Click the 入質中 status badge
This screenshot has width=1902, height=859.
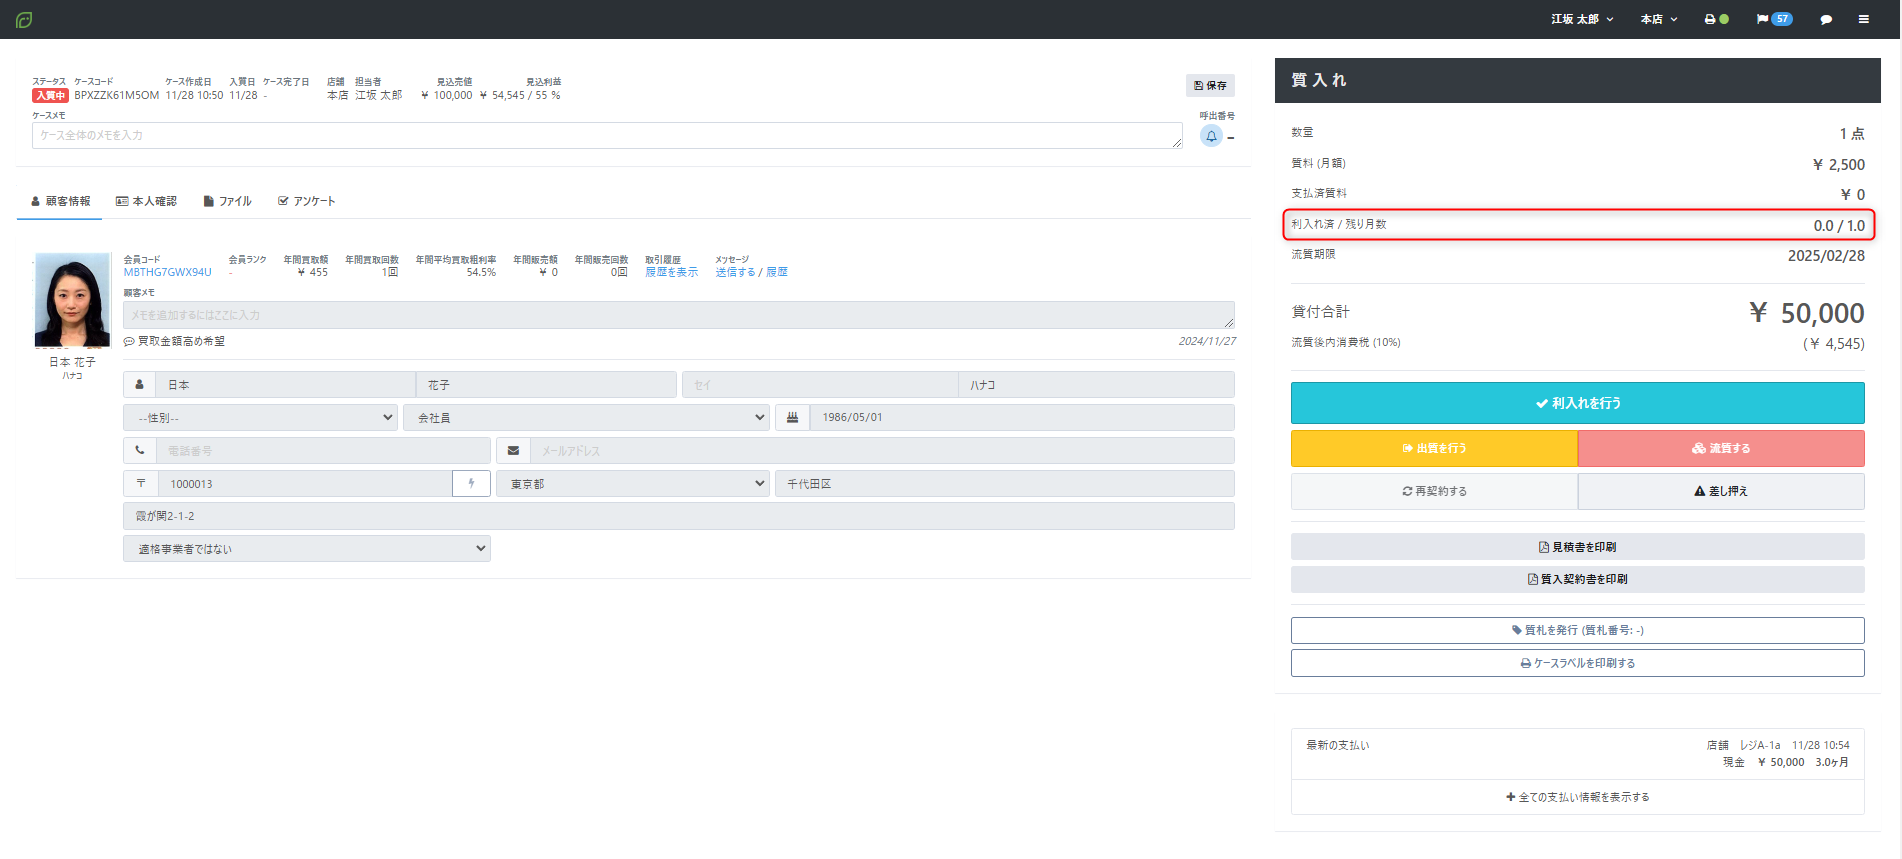50,96
